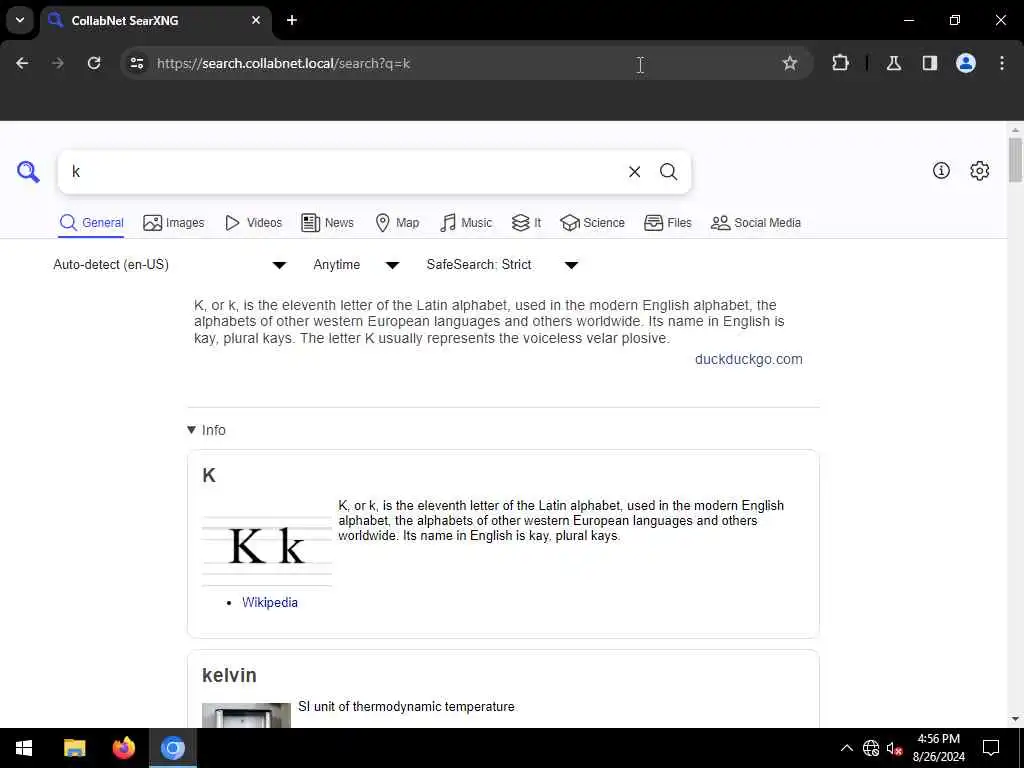Click the Chromium taskbar icon

coord(173,748)
